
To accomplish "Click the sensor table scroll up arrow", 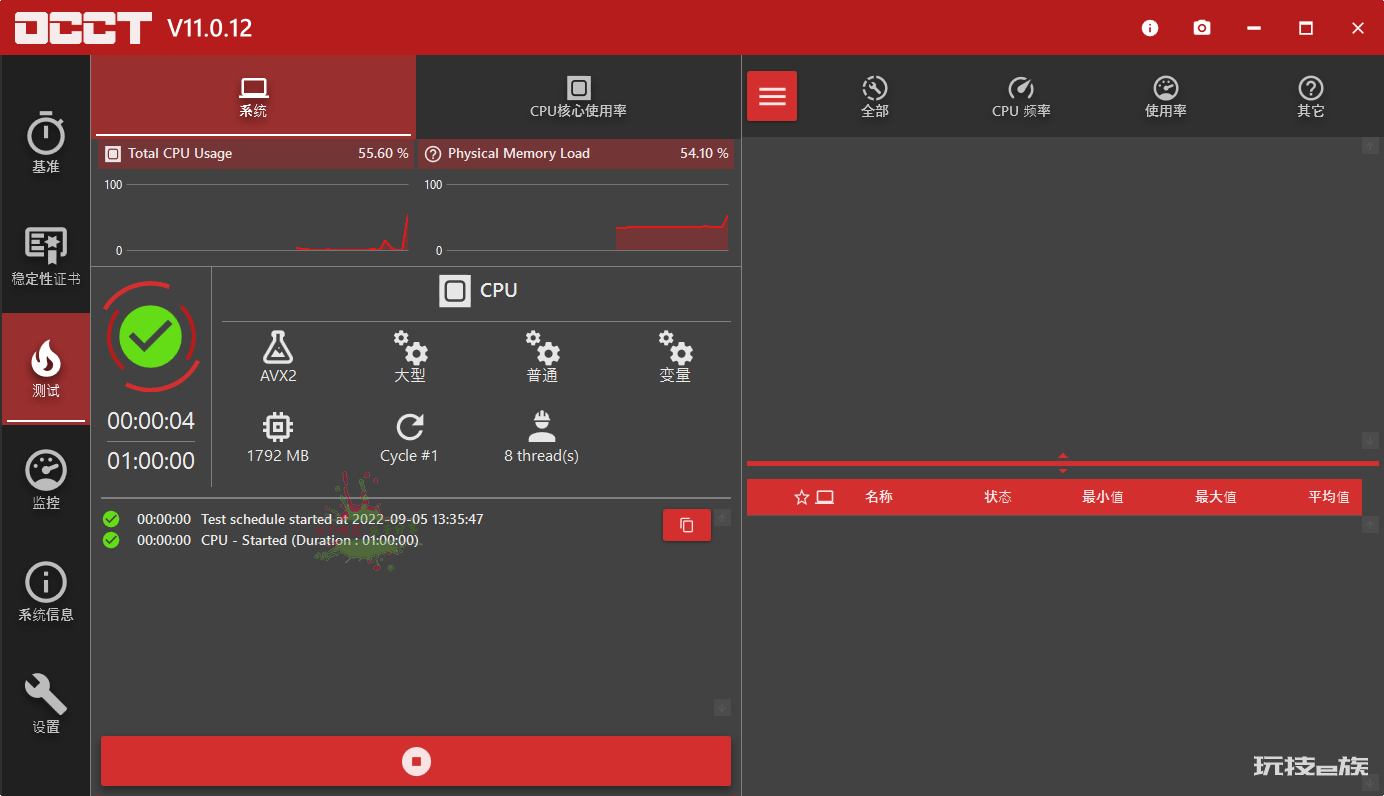I will (1371, 524).
